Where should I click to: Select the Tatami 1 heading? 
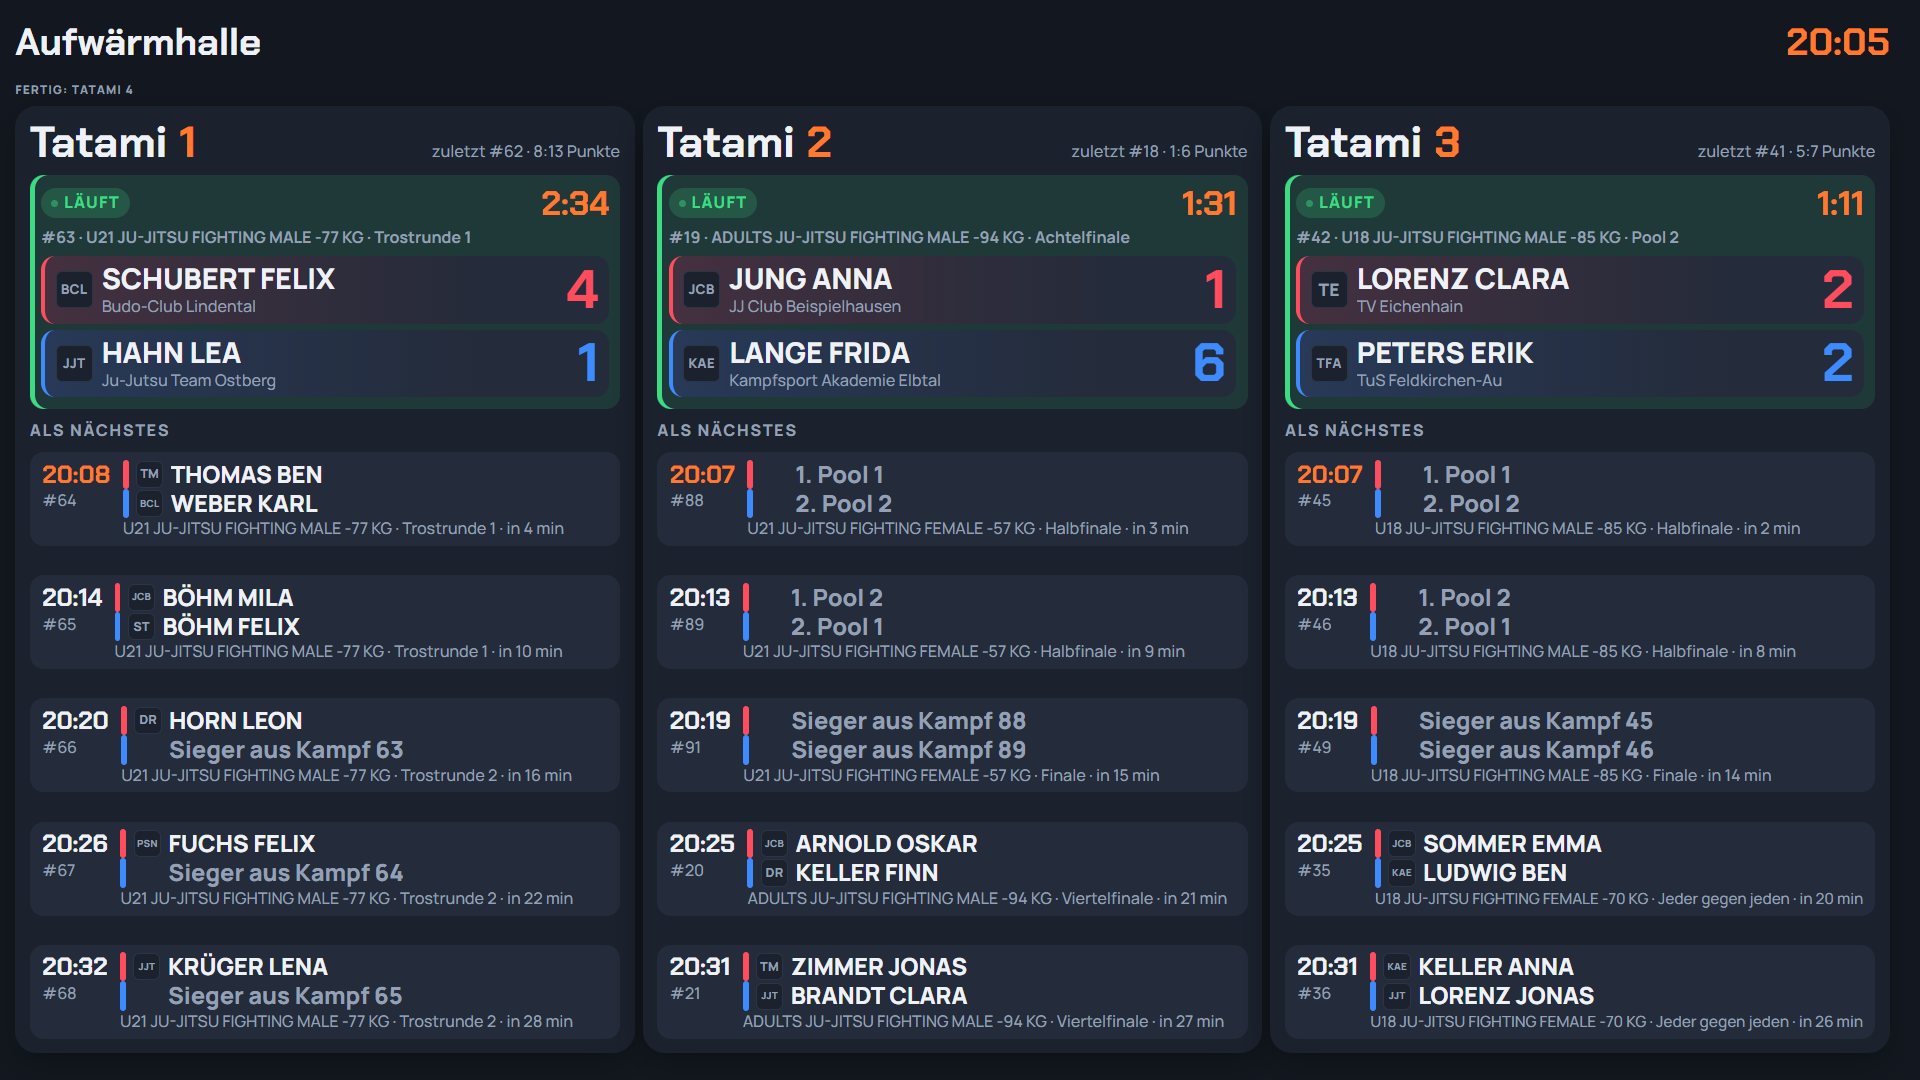(113, 142)
